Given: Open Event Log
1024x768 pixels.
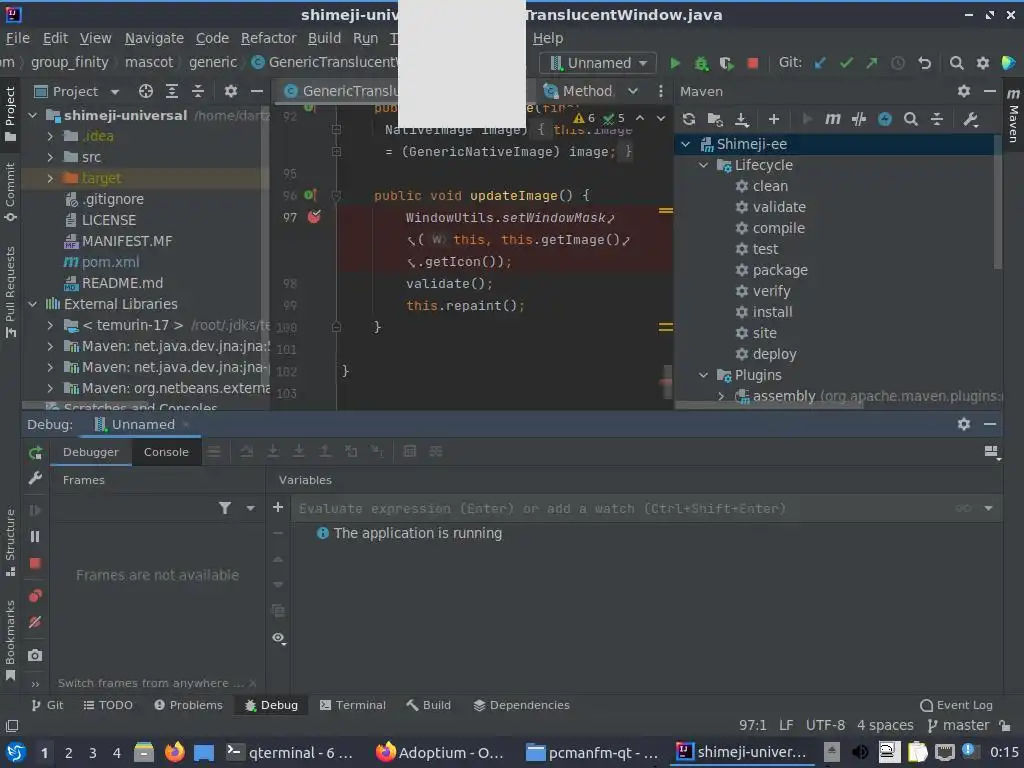Looking at the screenshot, I should (x=956, y=705).
